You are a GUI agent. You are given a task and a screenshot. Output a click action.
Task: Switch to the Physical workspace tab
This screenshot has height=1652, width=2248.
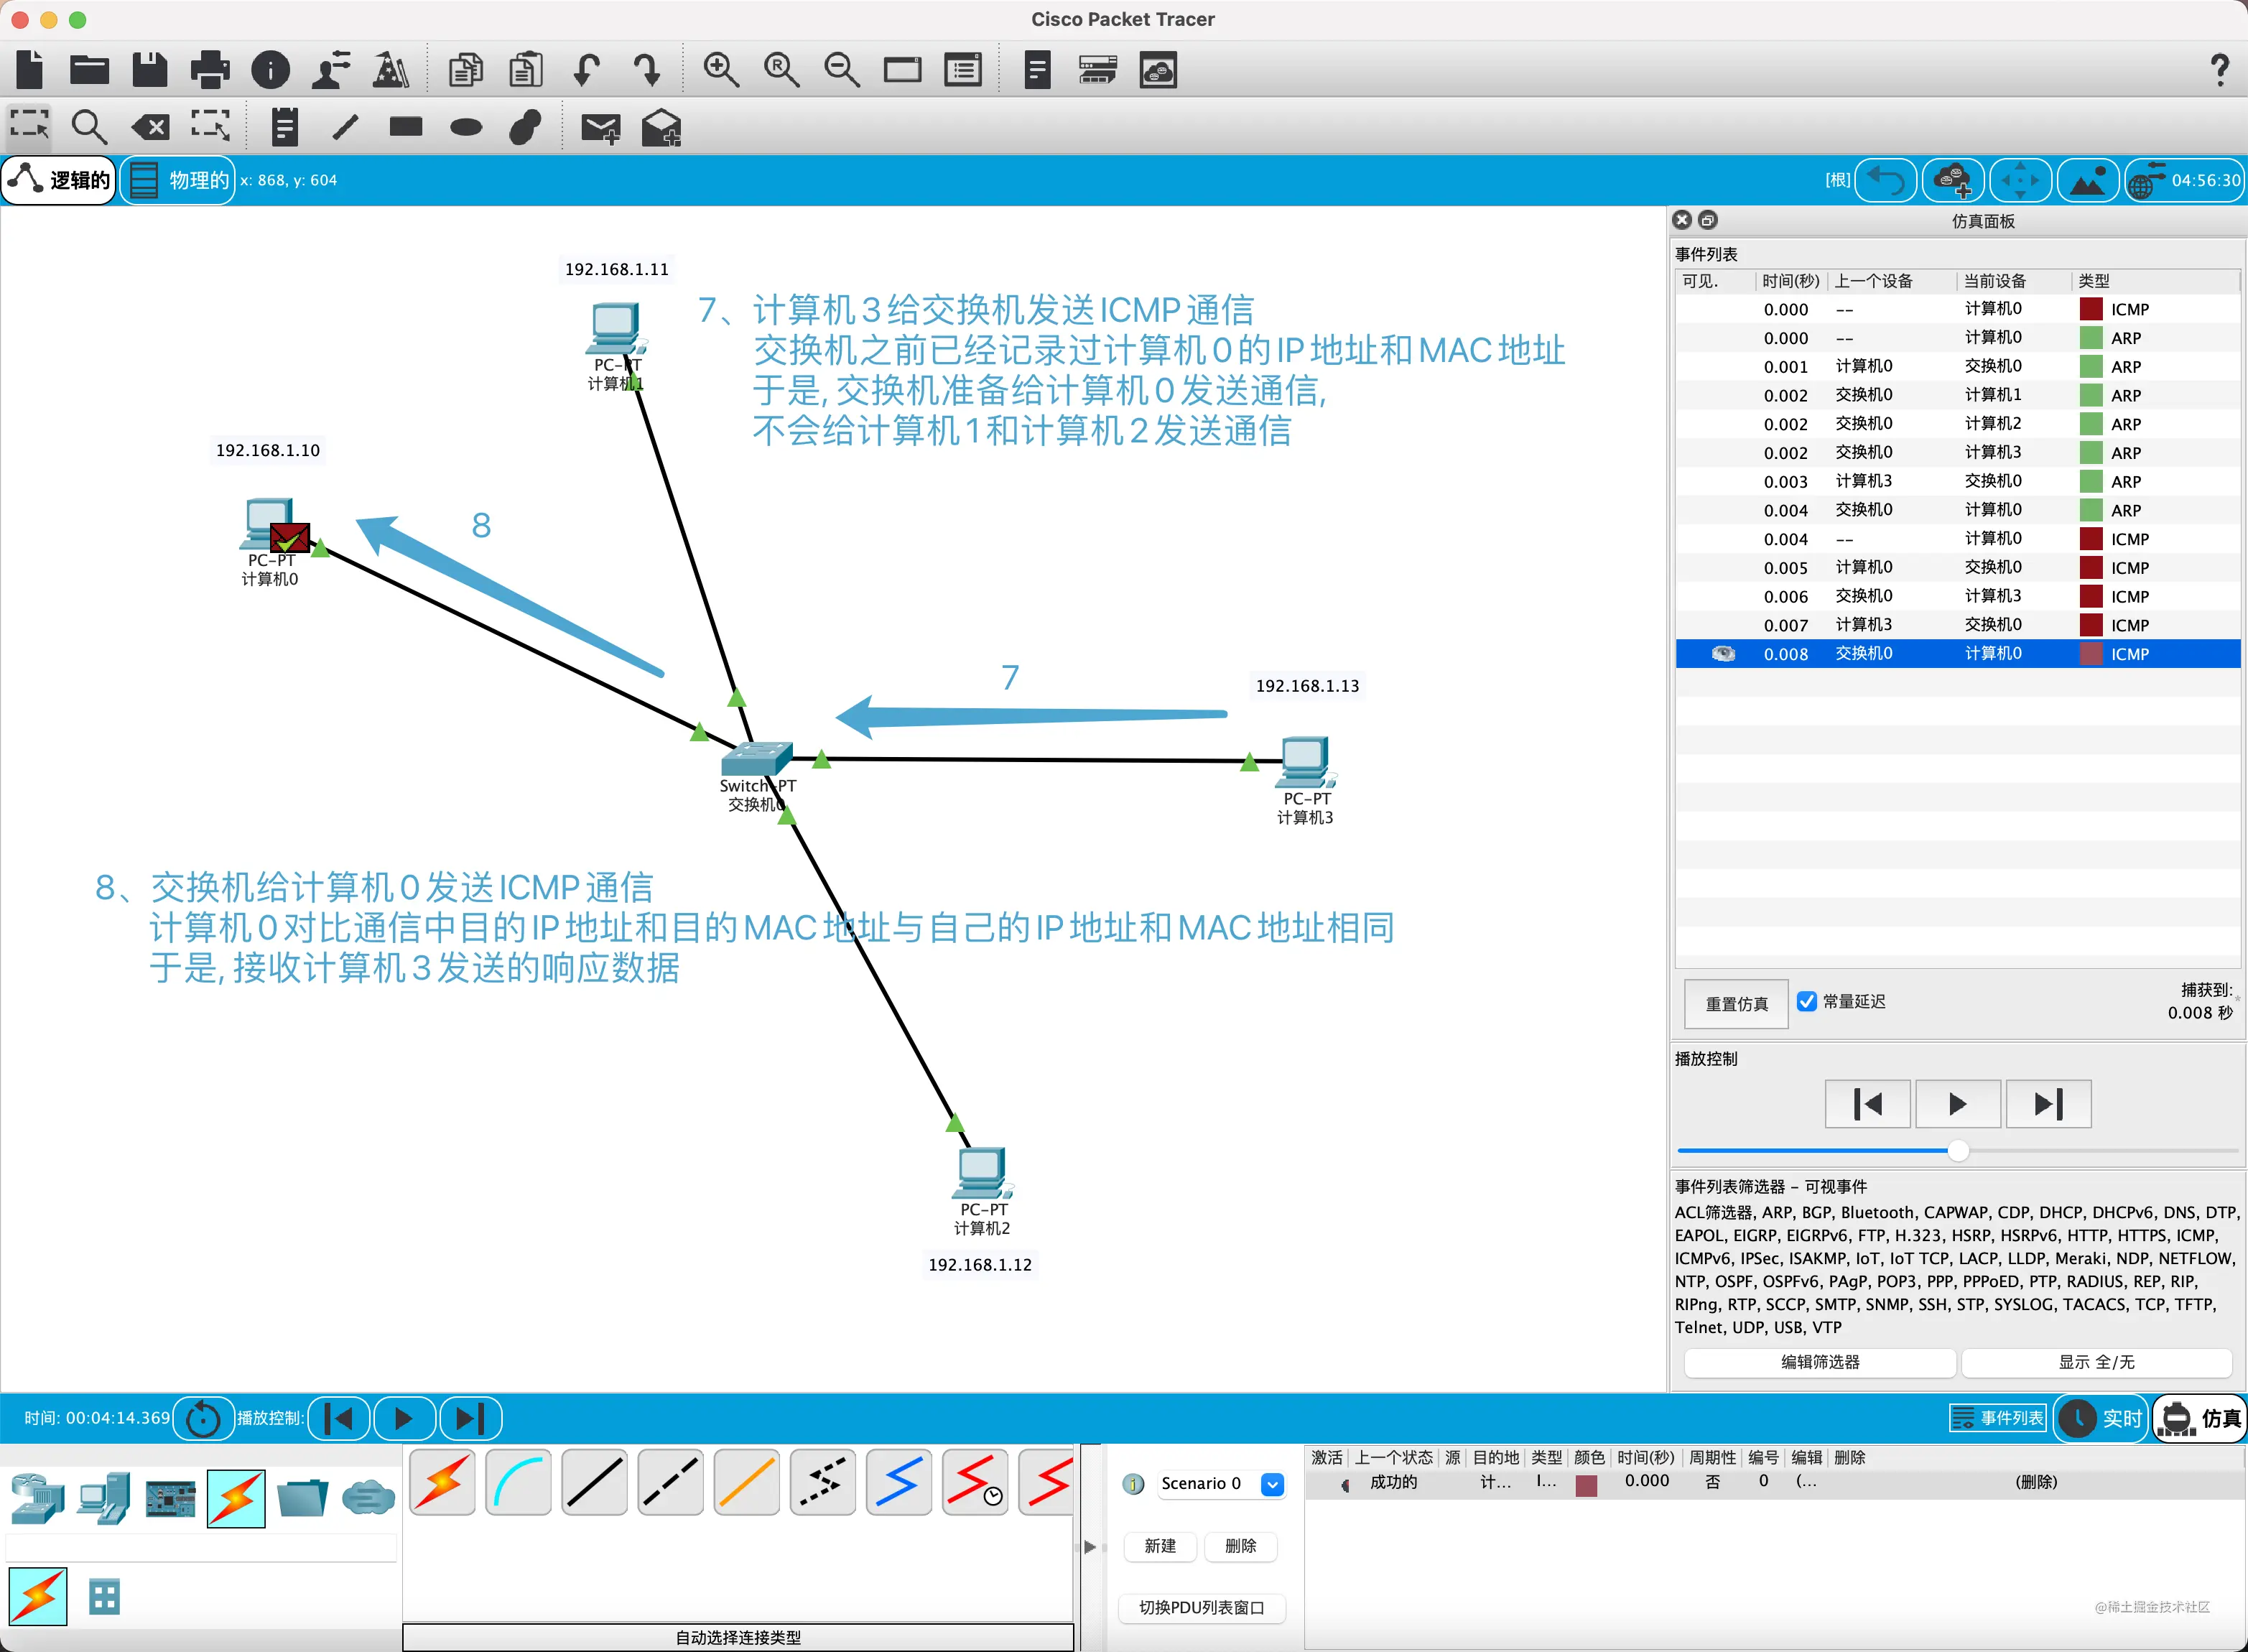(178, 181)
